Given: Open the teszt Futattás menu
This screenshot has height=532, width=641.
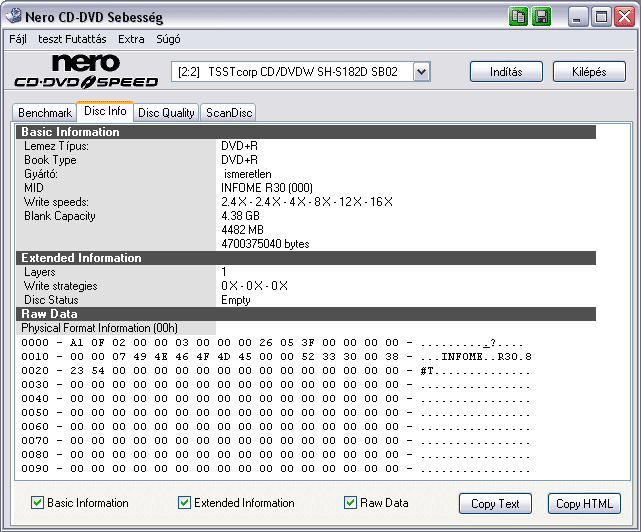Looking at the screenshot, I should [x=72, y=39].
